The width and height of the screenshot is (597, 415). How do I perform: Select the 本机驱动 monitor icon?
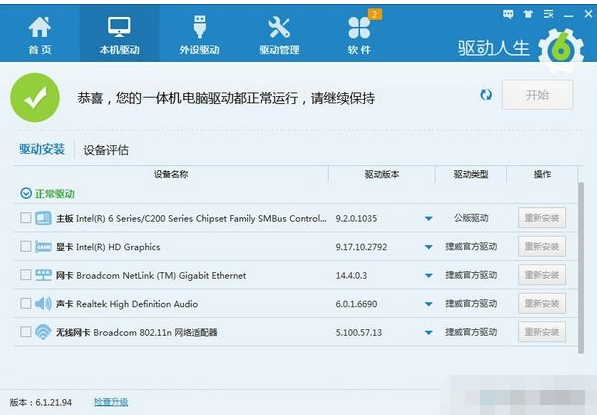(x=119, y=27)
